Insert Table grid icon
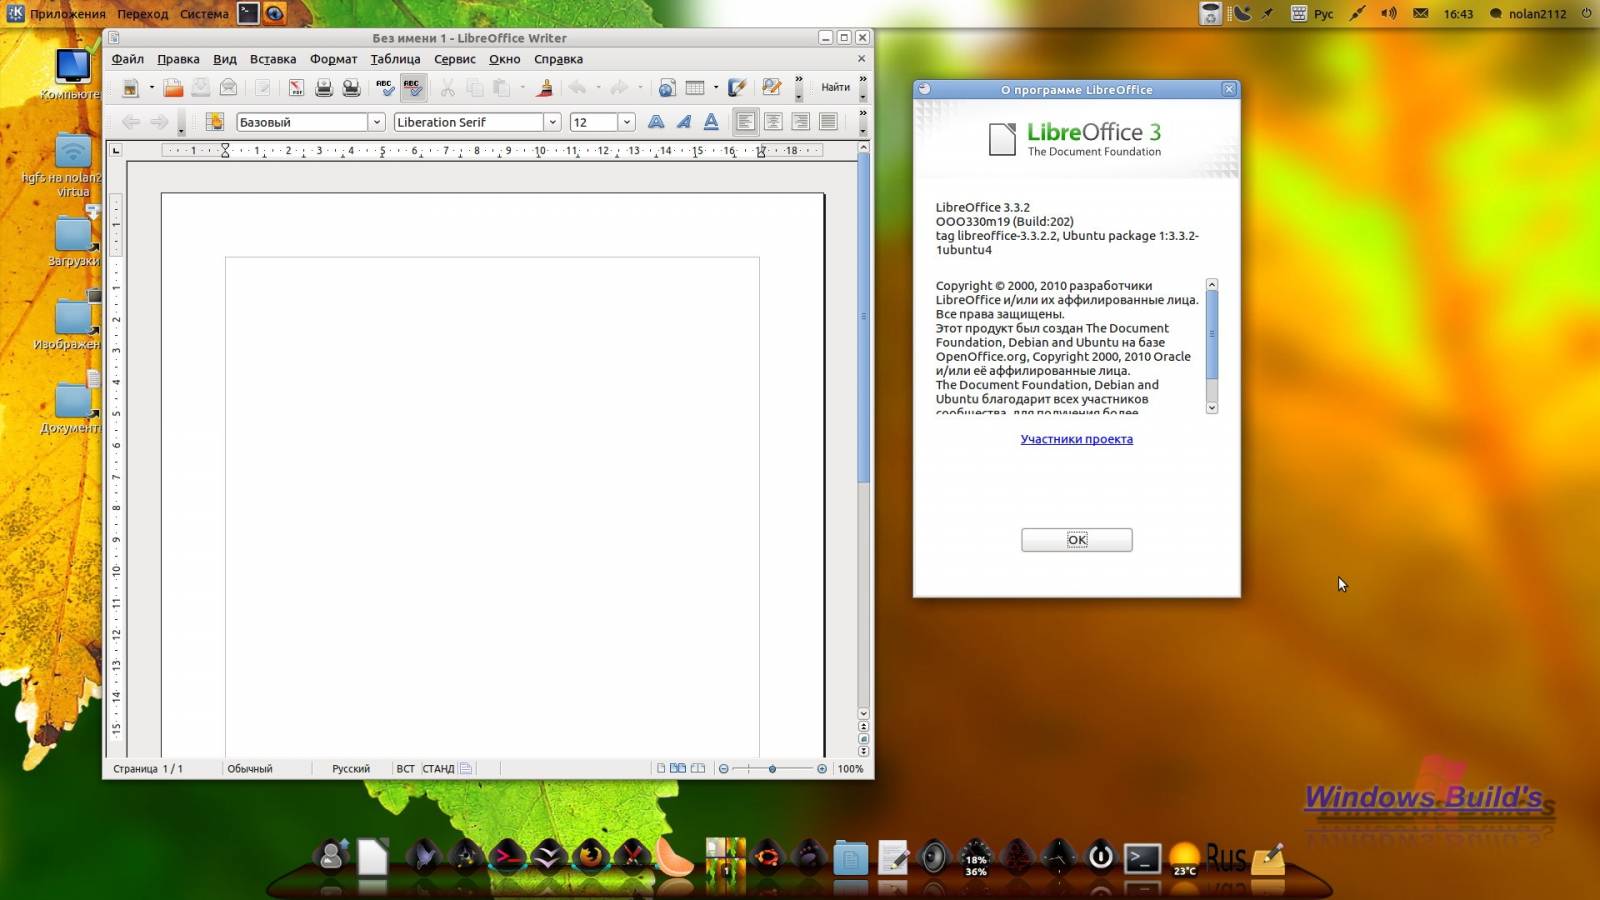The height and width of the screenshot is (900, 1600). [695, 88]
